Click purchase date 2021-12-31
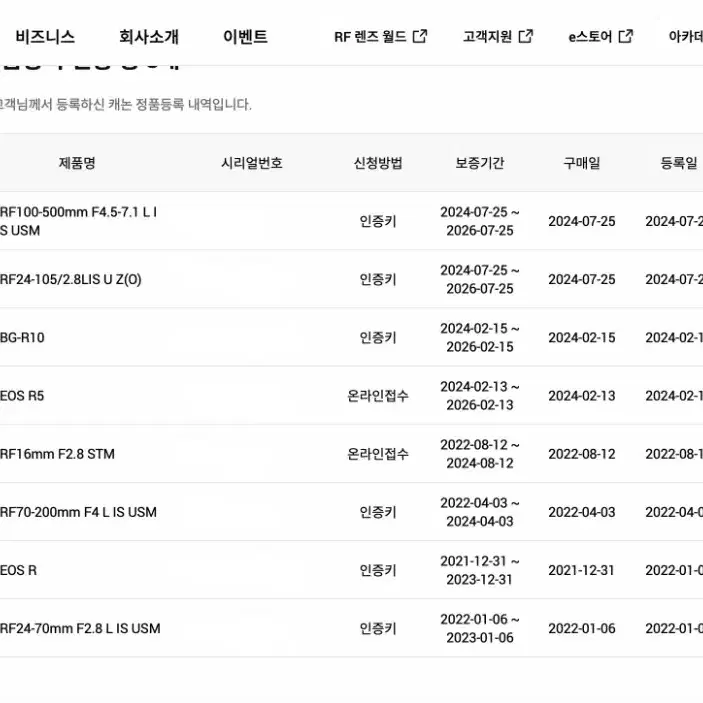Screen dimensions: 703x703 coord(581,570)
